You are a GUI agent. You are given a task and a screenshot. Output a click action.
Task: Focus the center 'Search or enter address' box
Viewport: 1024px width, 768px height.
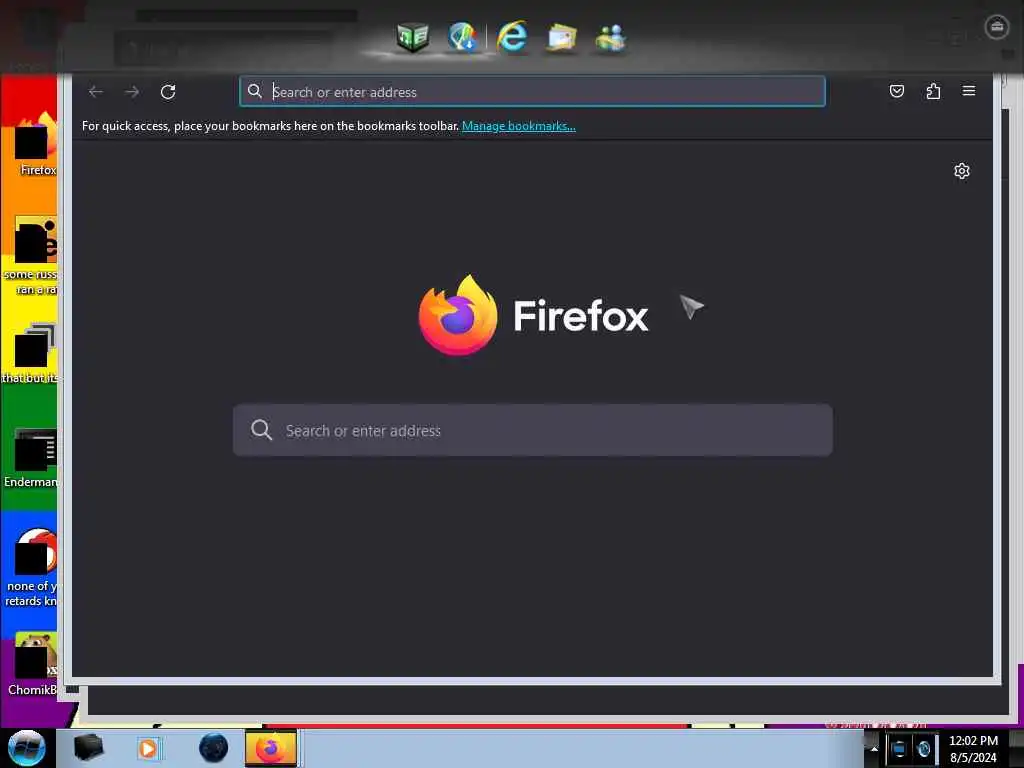point(532,430)
